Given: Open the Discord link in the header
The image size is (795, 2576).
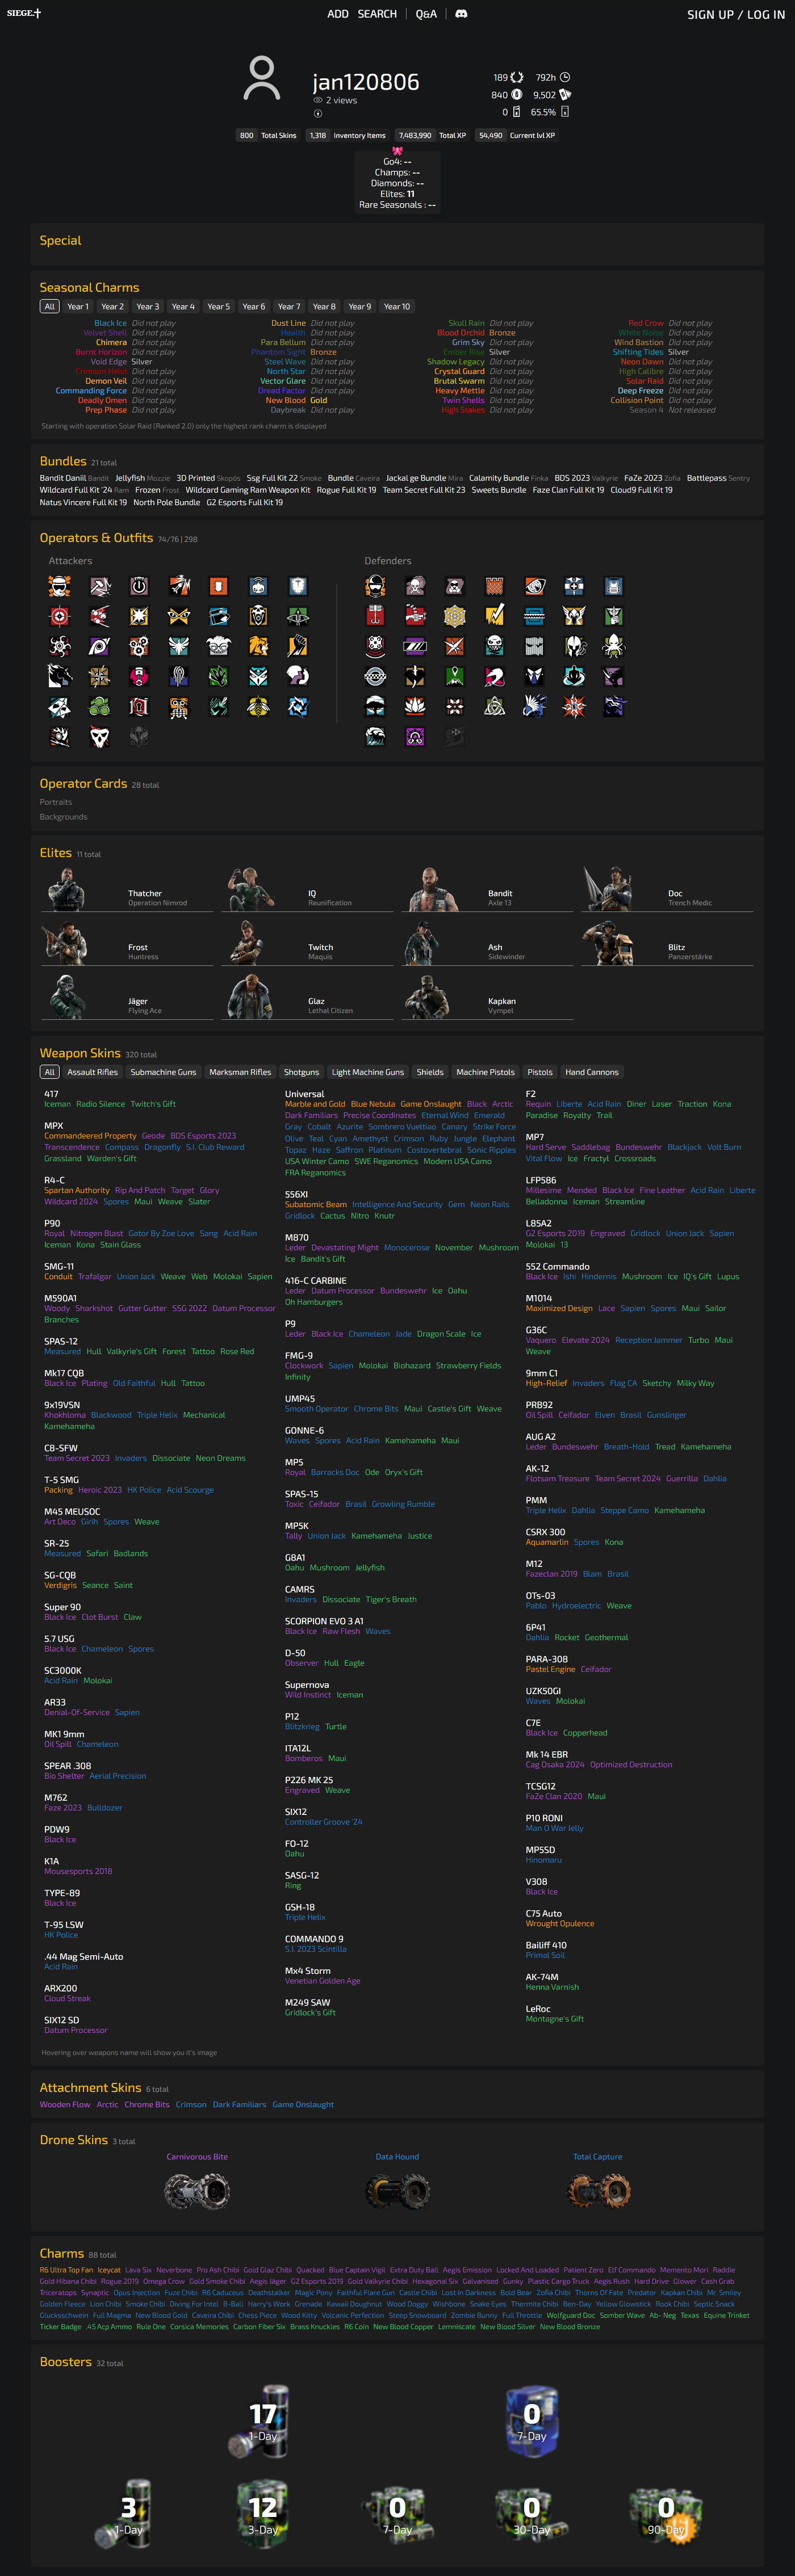Looking at the screenshot, I should pyautogui.click(x=461, y=14).
